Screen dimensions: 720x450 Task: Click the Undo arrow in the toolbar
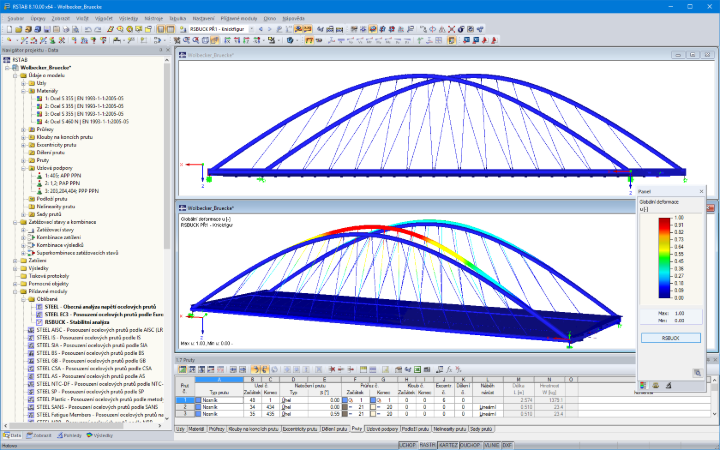88,29
